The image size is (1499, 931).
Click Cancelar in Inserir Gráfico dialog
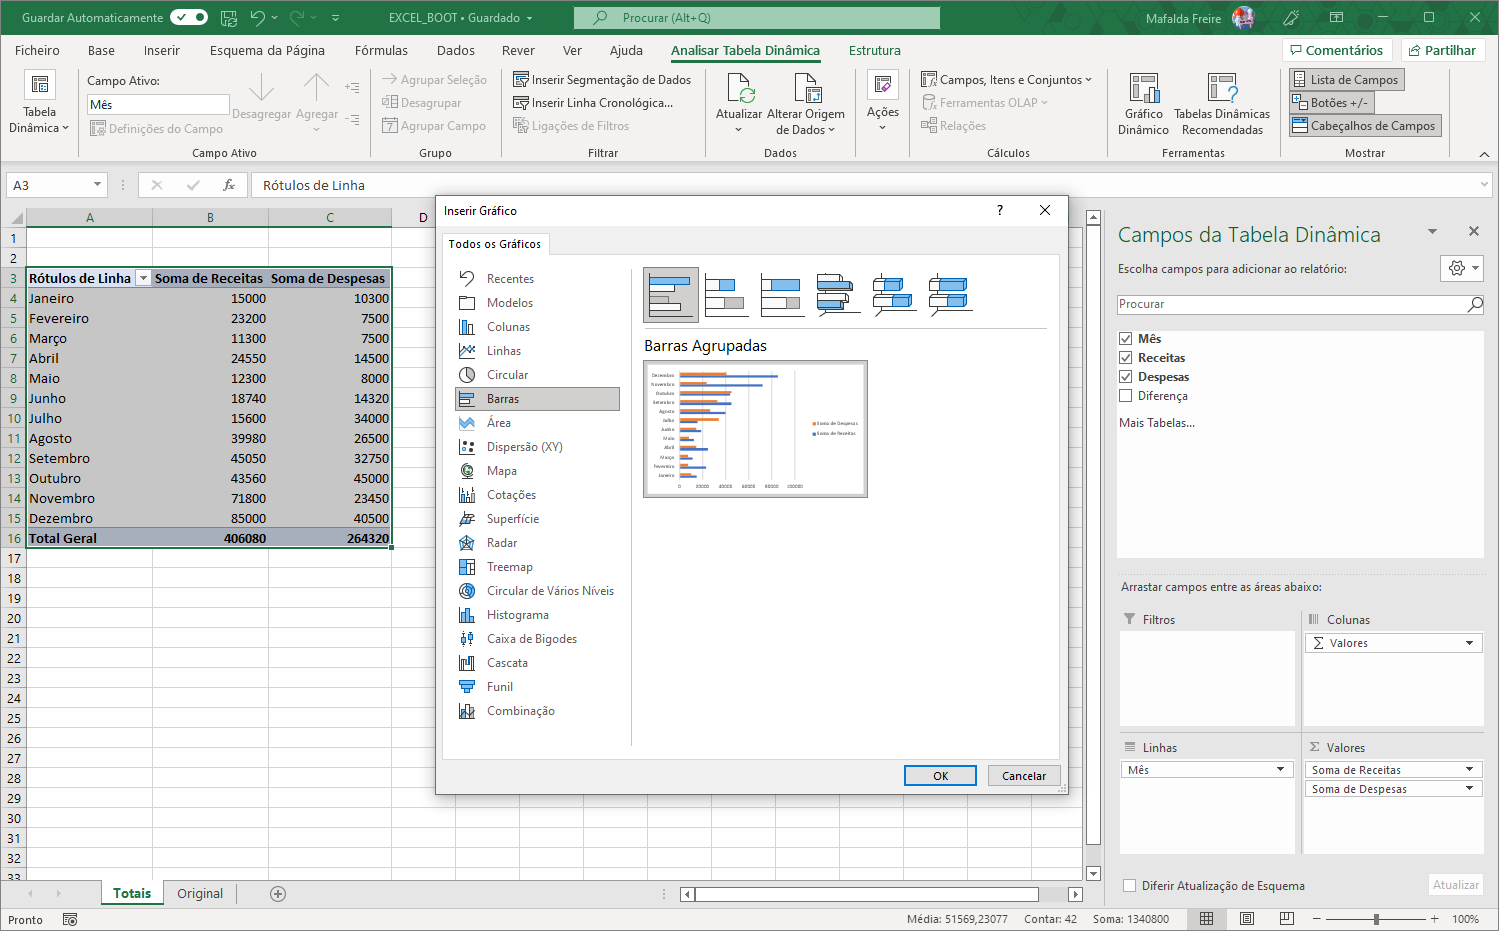coord(1024,776)
